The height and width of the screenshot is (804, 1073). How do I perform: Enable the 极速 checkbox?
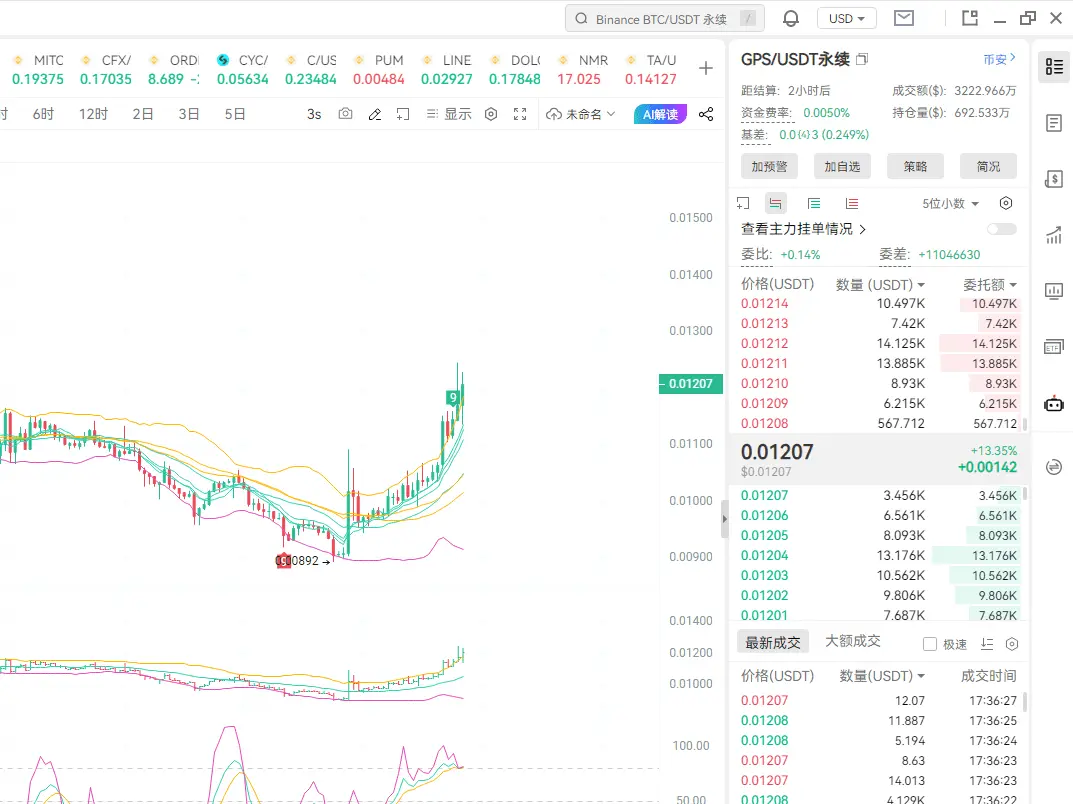[929, 644]
